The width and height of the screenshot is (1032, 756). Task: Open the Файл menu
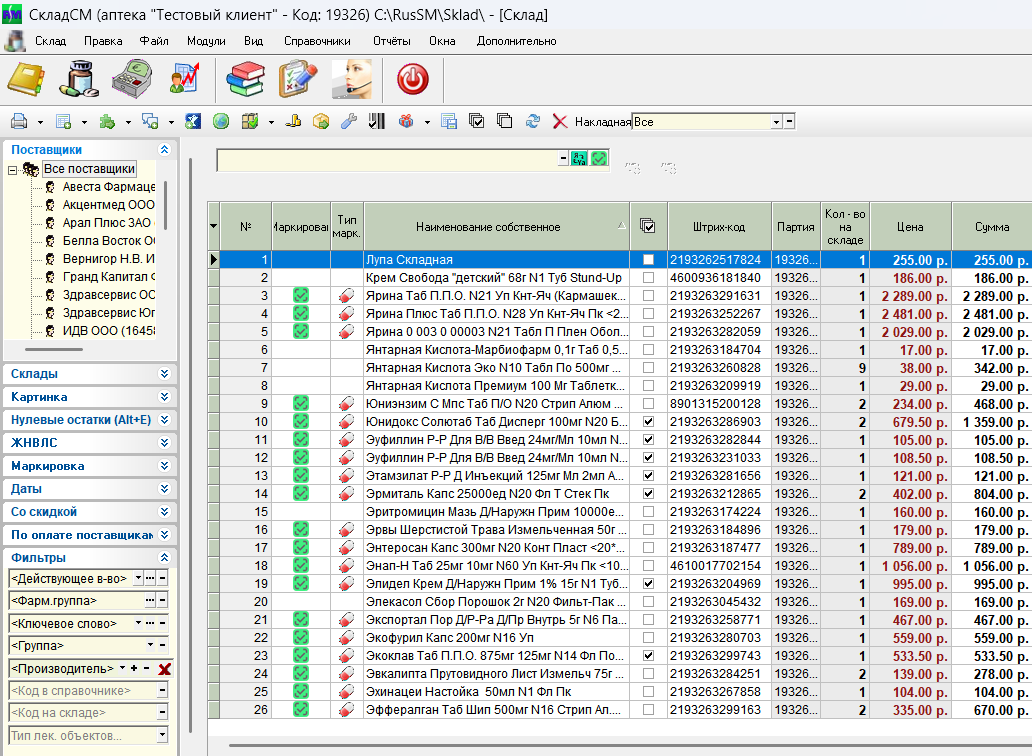[154, 41]
